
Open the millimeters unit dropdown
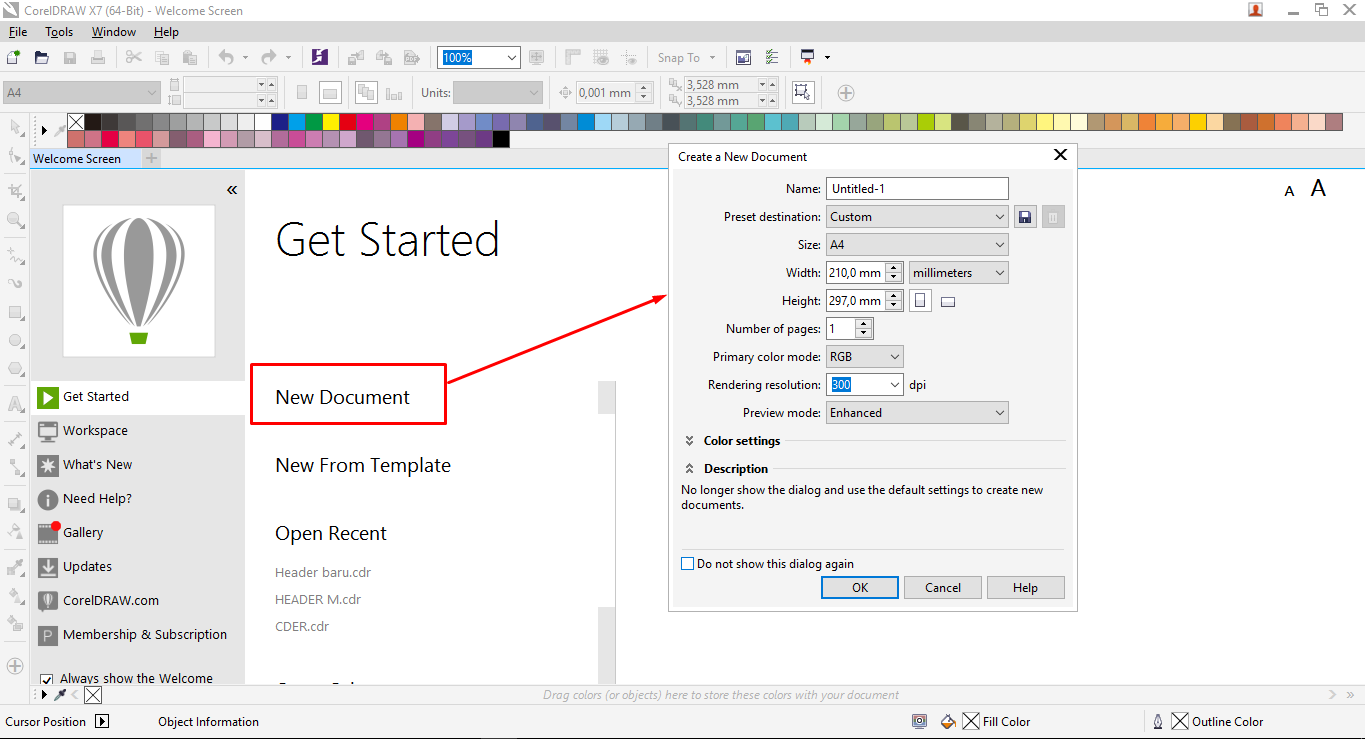958,273
